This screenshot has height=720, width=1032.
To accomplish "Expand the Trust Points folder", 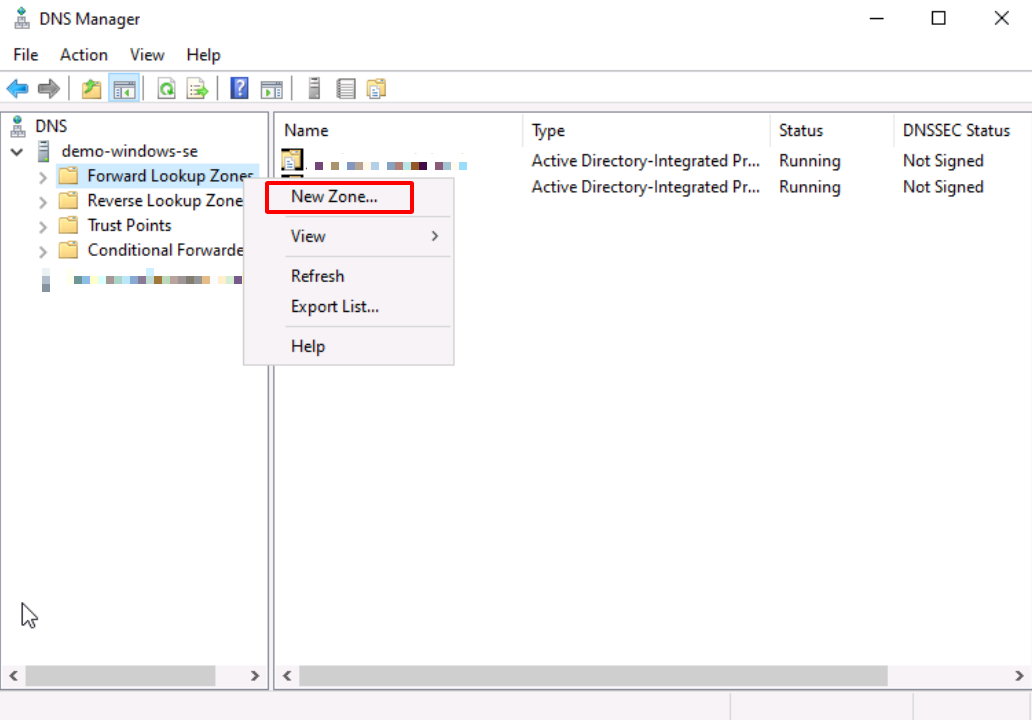I will point(42,226).
